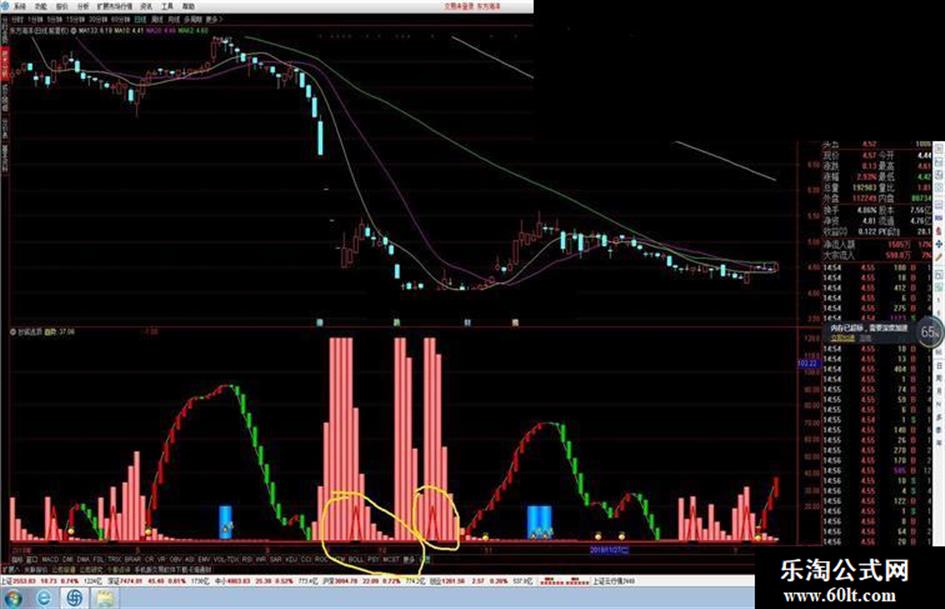This screenshot has width=945, height=609.
Task: Open the 系统 menu
Action: tap(20, 7)
